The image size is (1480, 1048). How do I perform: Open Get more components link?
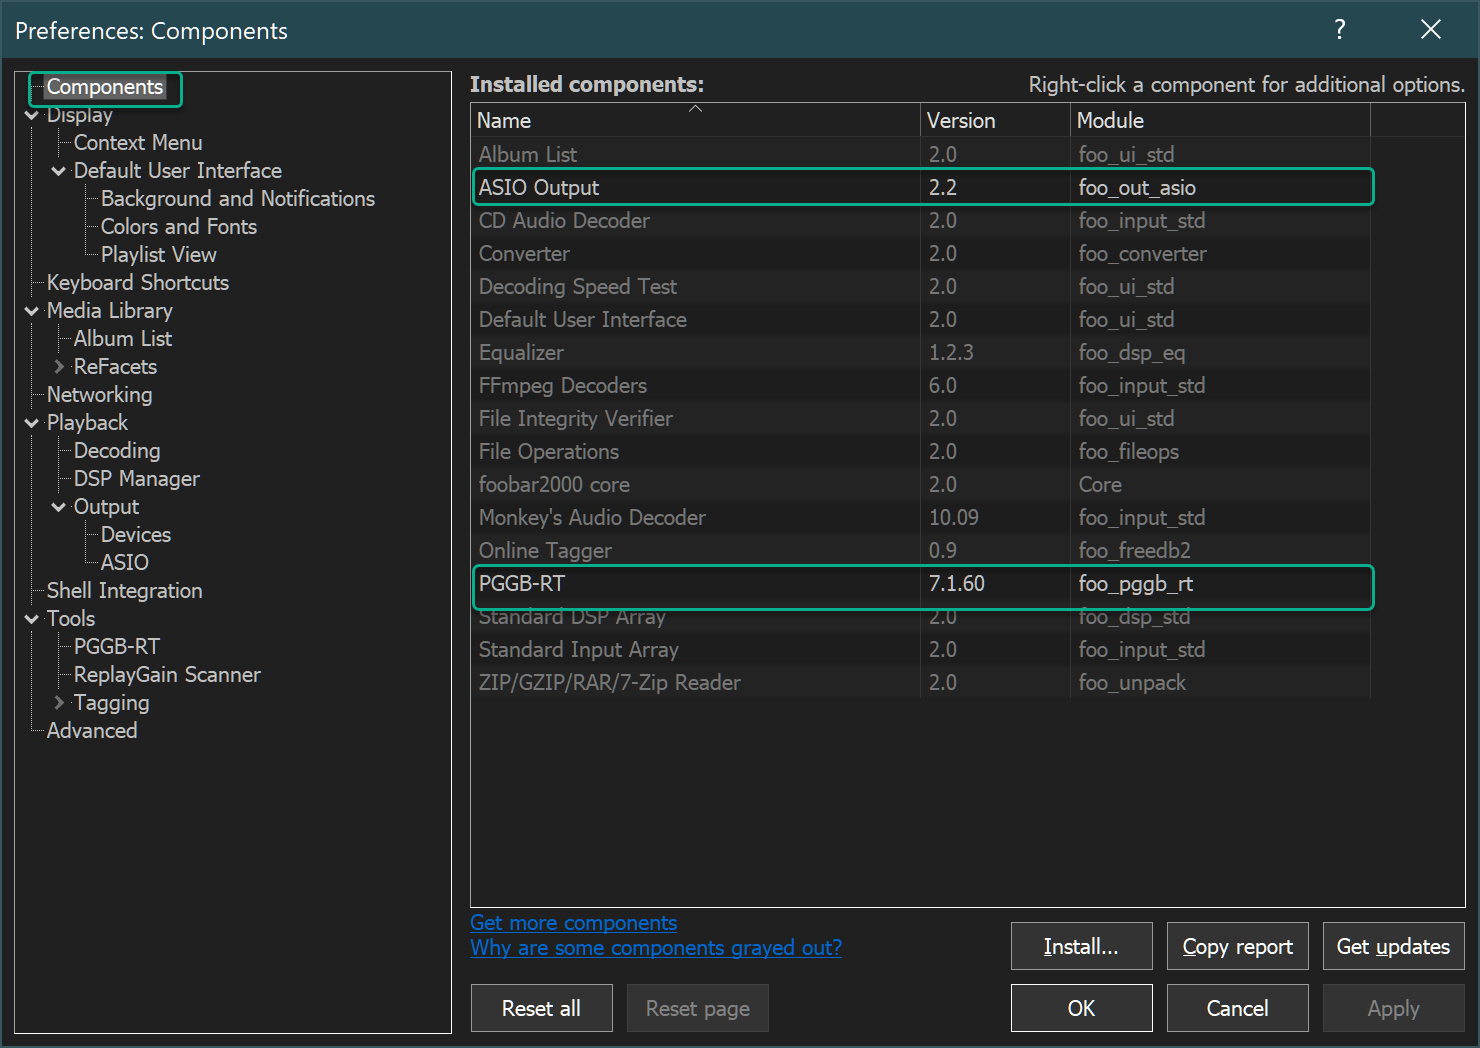tap(574, 923)
